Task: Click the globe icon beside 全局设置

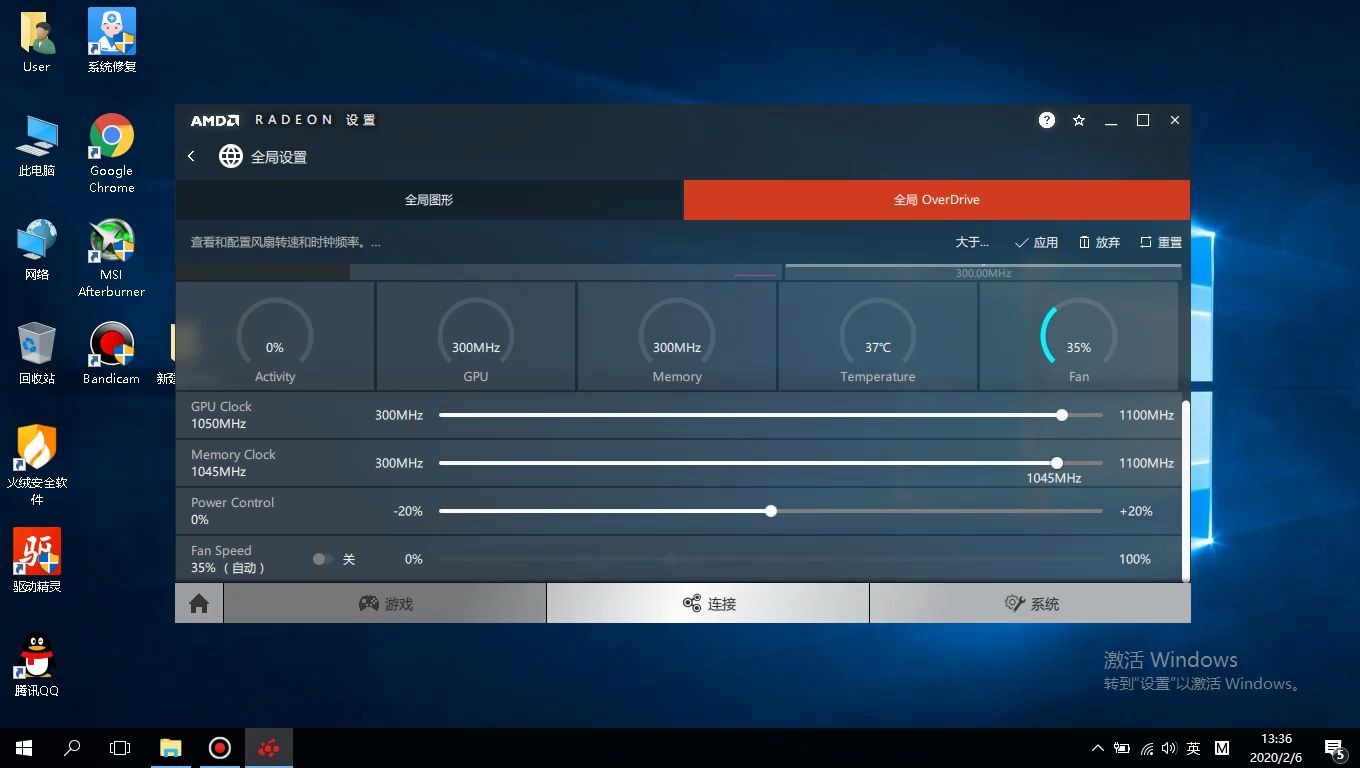Action: click(x=231, y=157)
